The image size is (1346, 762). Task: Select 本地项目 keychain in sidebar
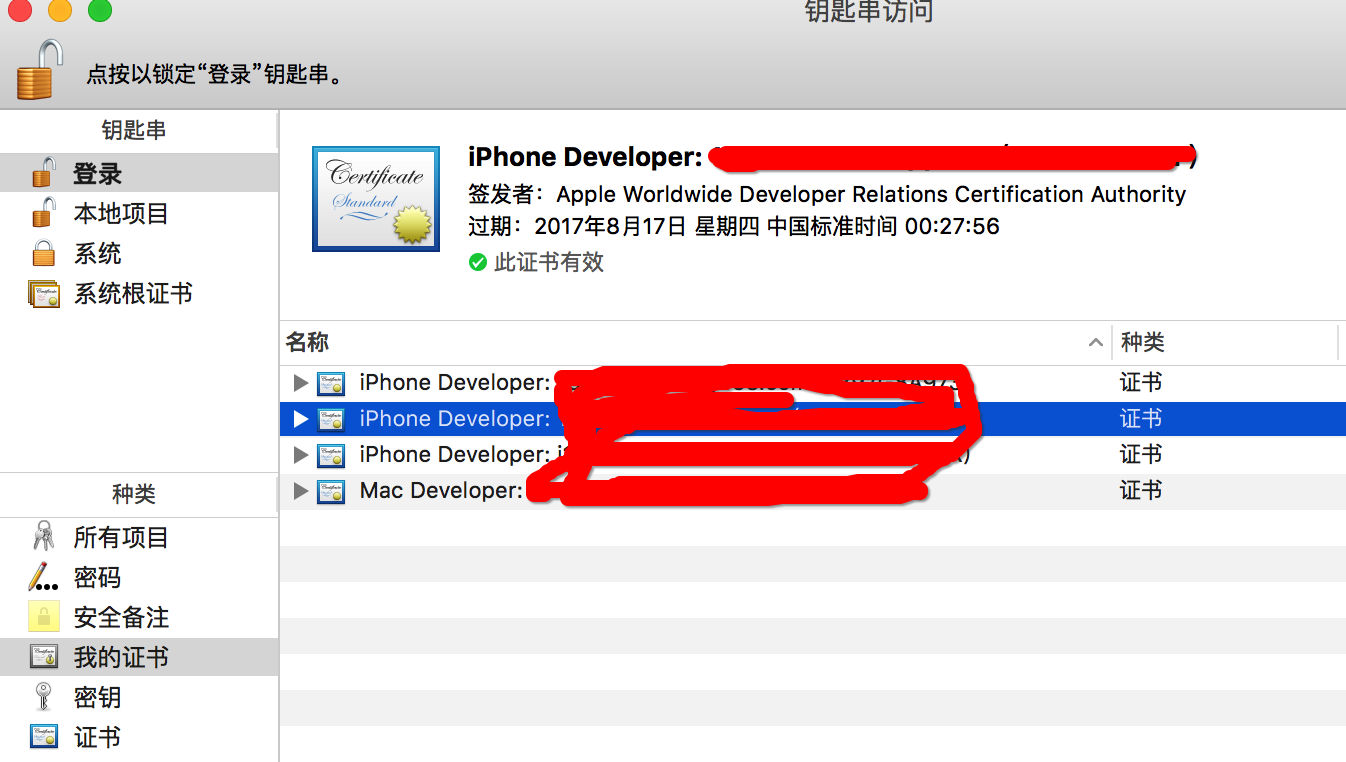tap(120, 214)
